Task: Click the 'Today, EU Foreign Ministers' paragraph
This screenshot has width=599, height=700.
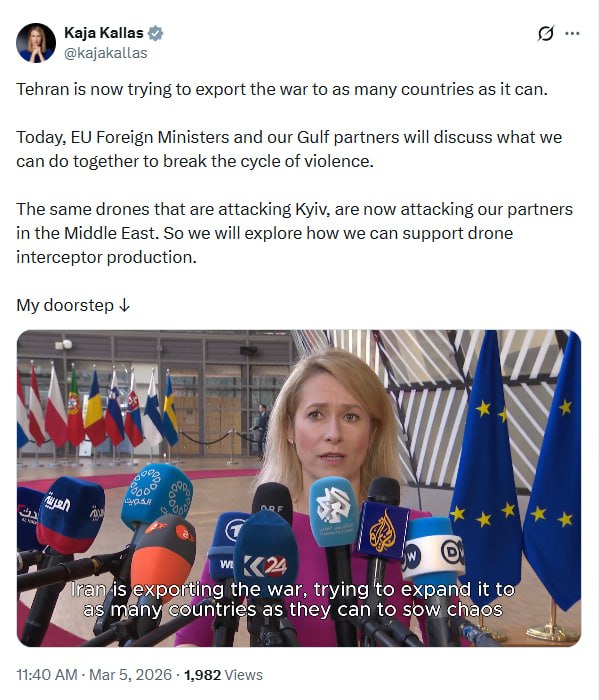Action: pyautogui.click(x=289, y=149)
